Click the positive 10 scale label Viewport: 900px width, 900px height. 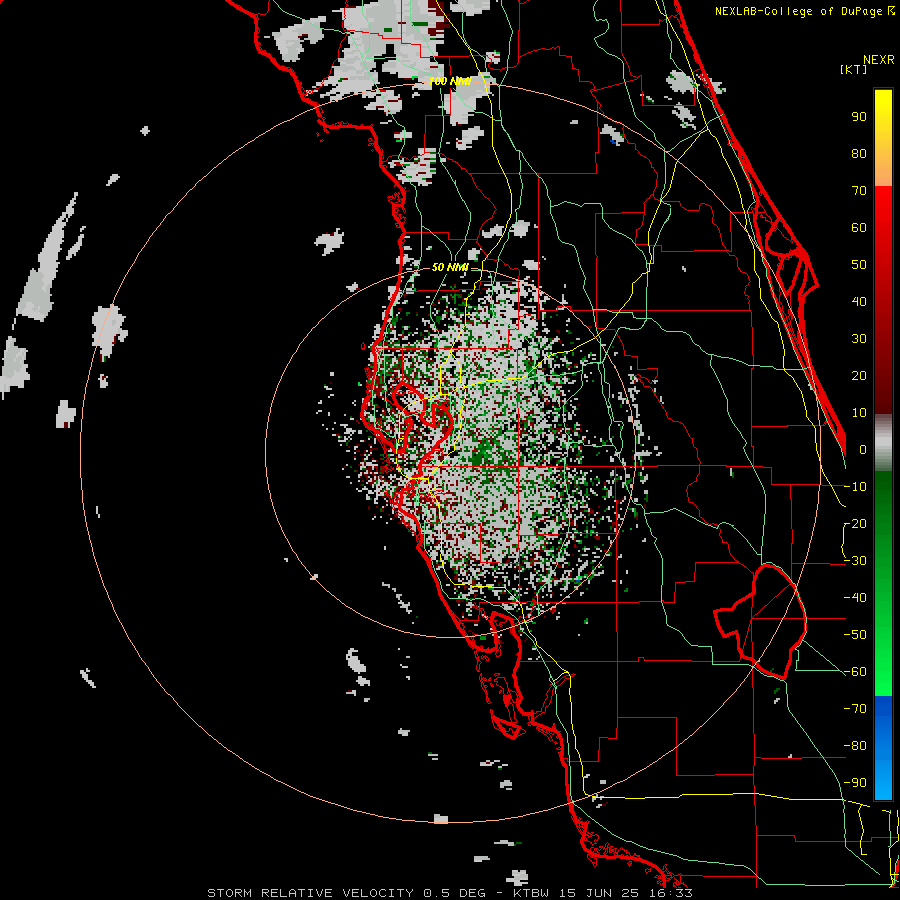pyautogui.click(x=859, y=413)
